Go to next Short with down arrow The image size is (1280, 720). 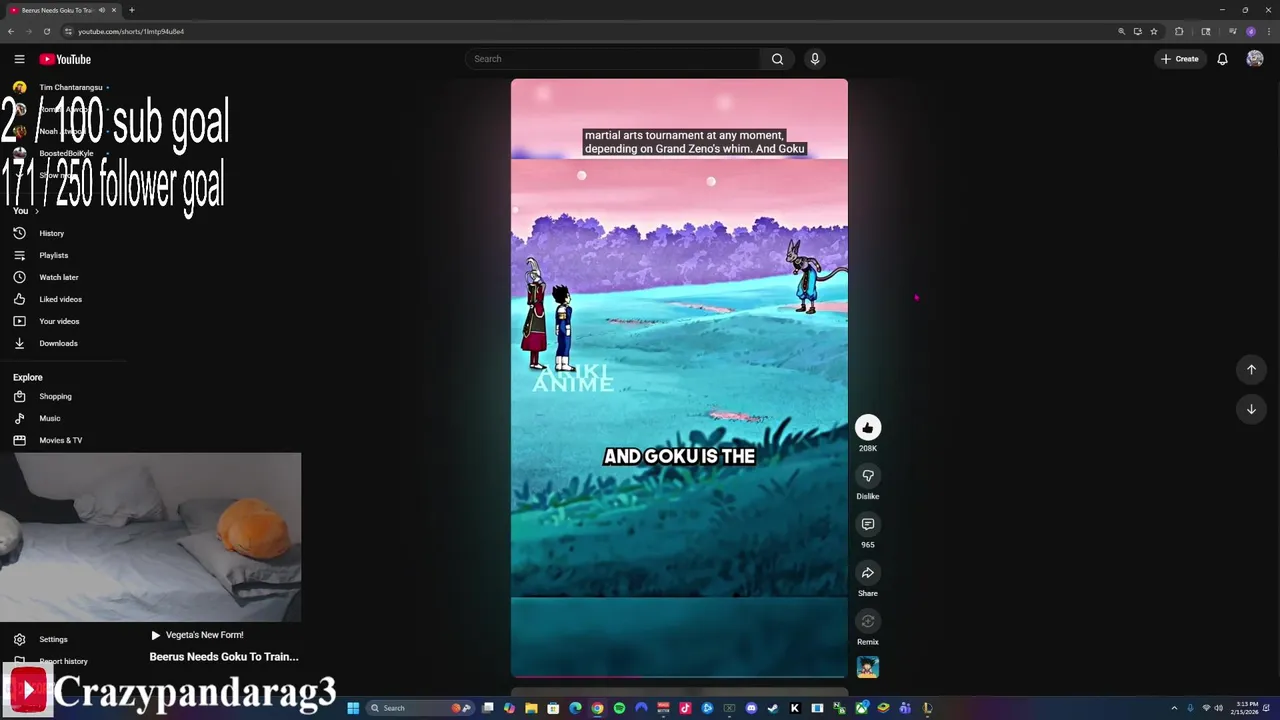click(x=1251, y=409)
